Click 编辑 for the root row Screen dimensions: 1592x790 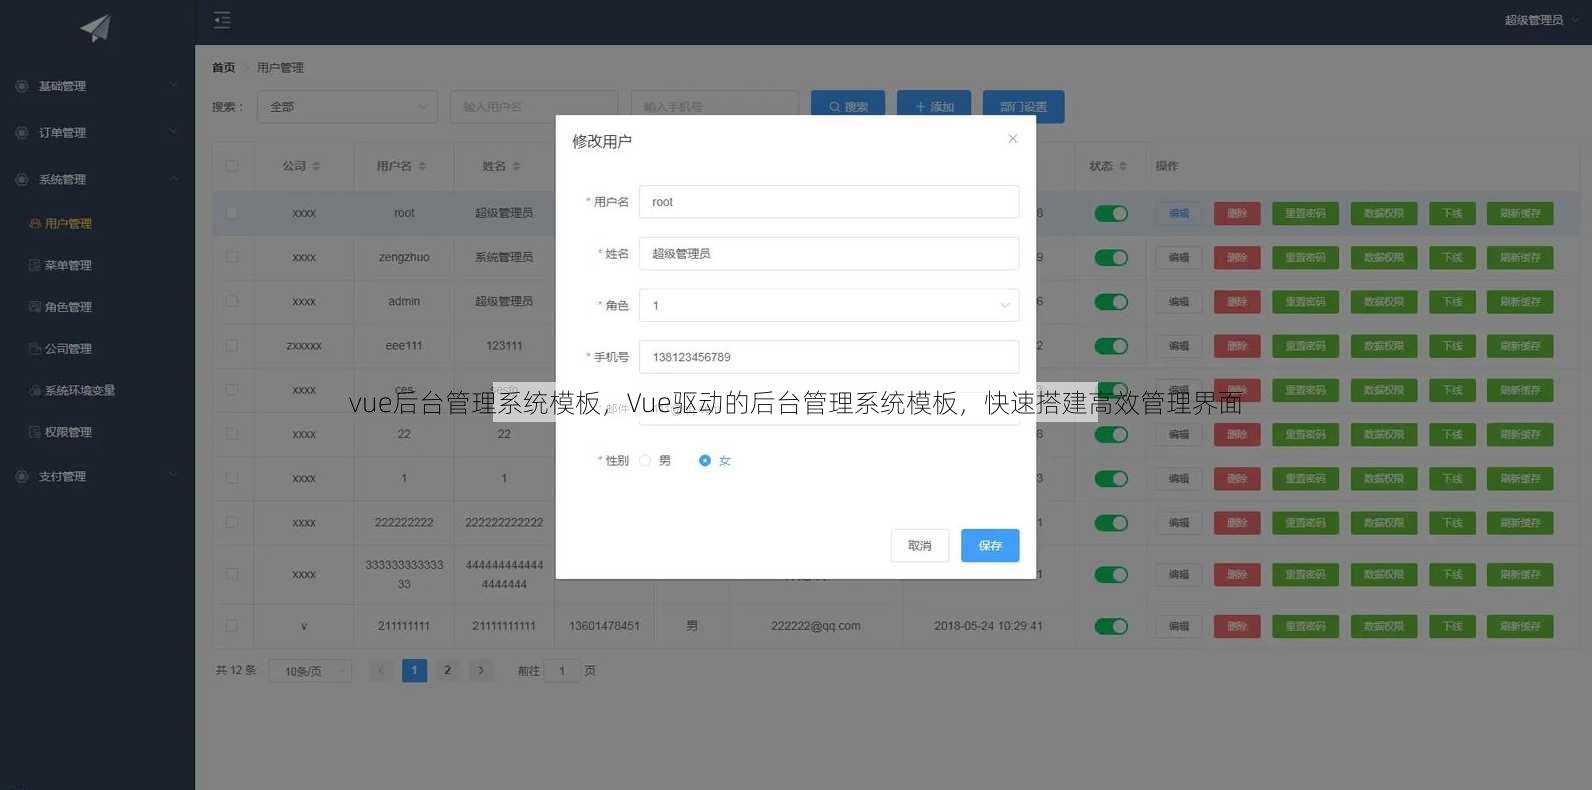click(1179, 213)
